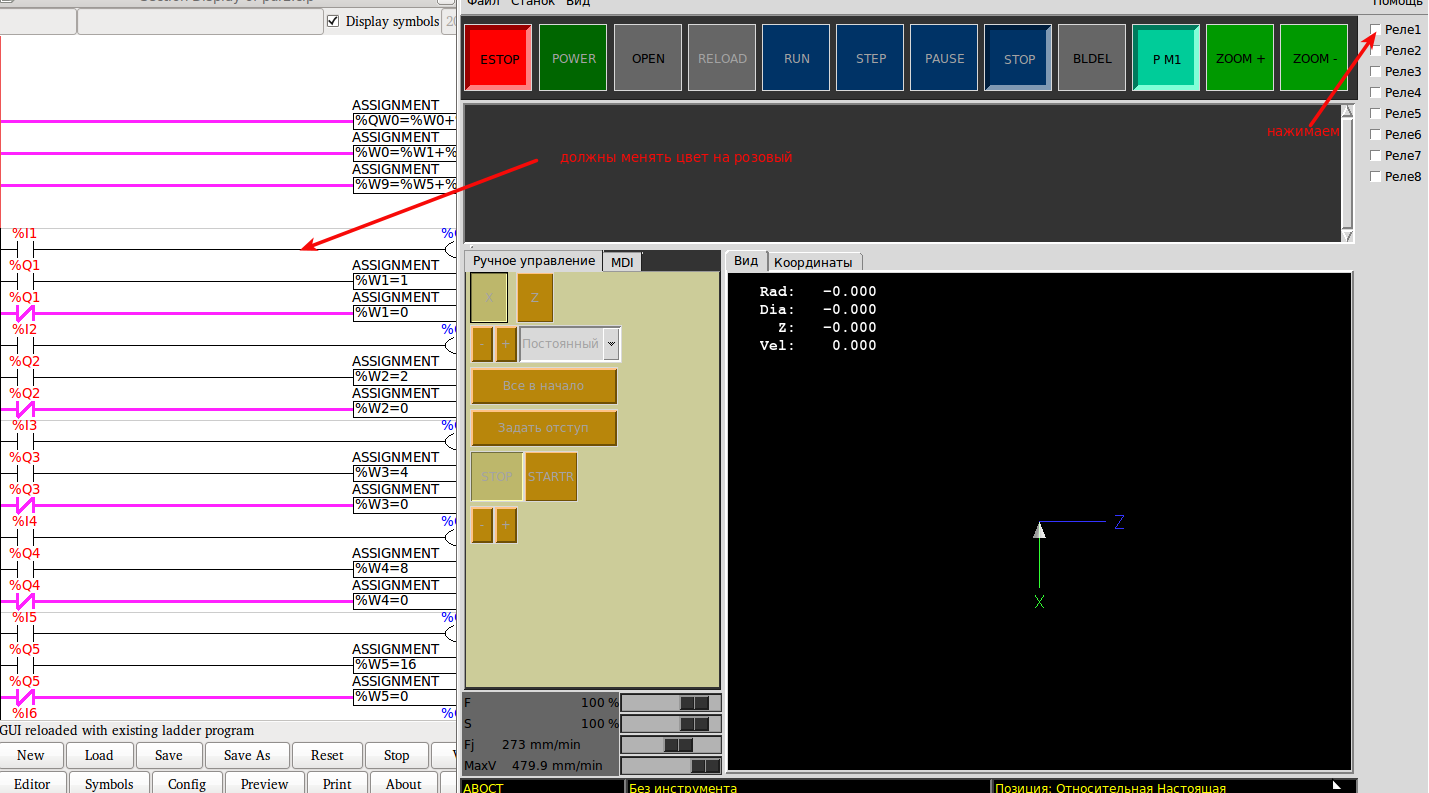Open the ClassicLadder Config window
This screenshot has height=793, width=1429.
pos(187,784)
